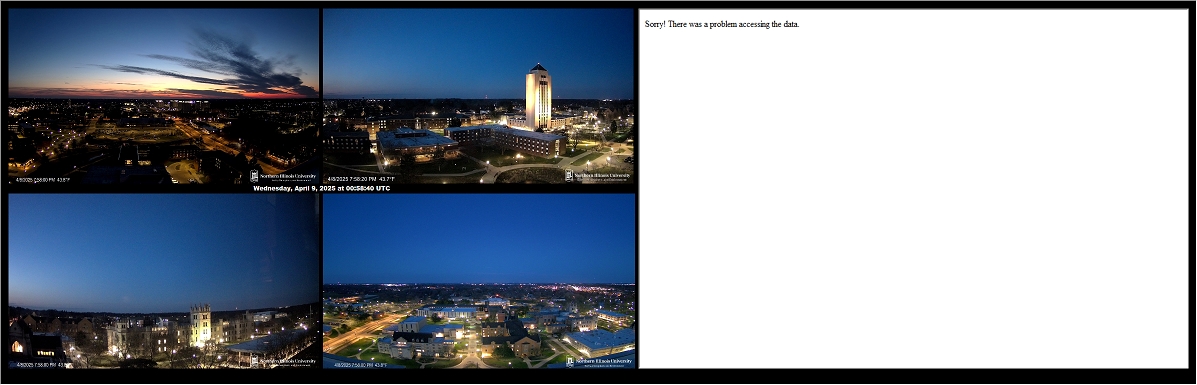Open the campus quad night webcam image
The height and width of the screenshot is (385, 1197).
[x=479, y=280]
